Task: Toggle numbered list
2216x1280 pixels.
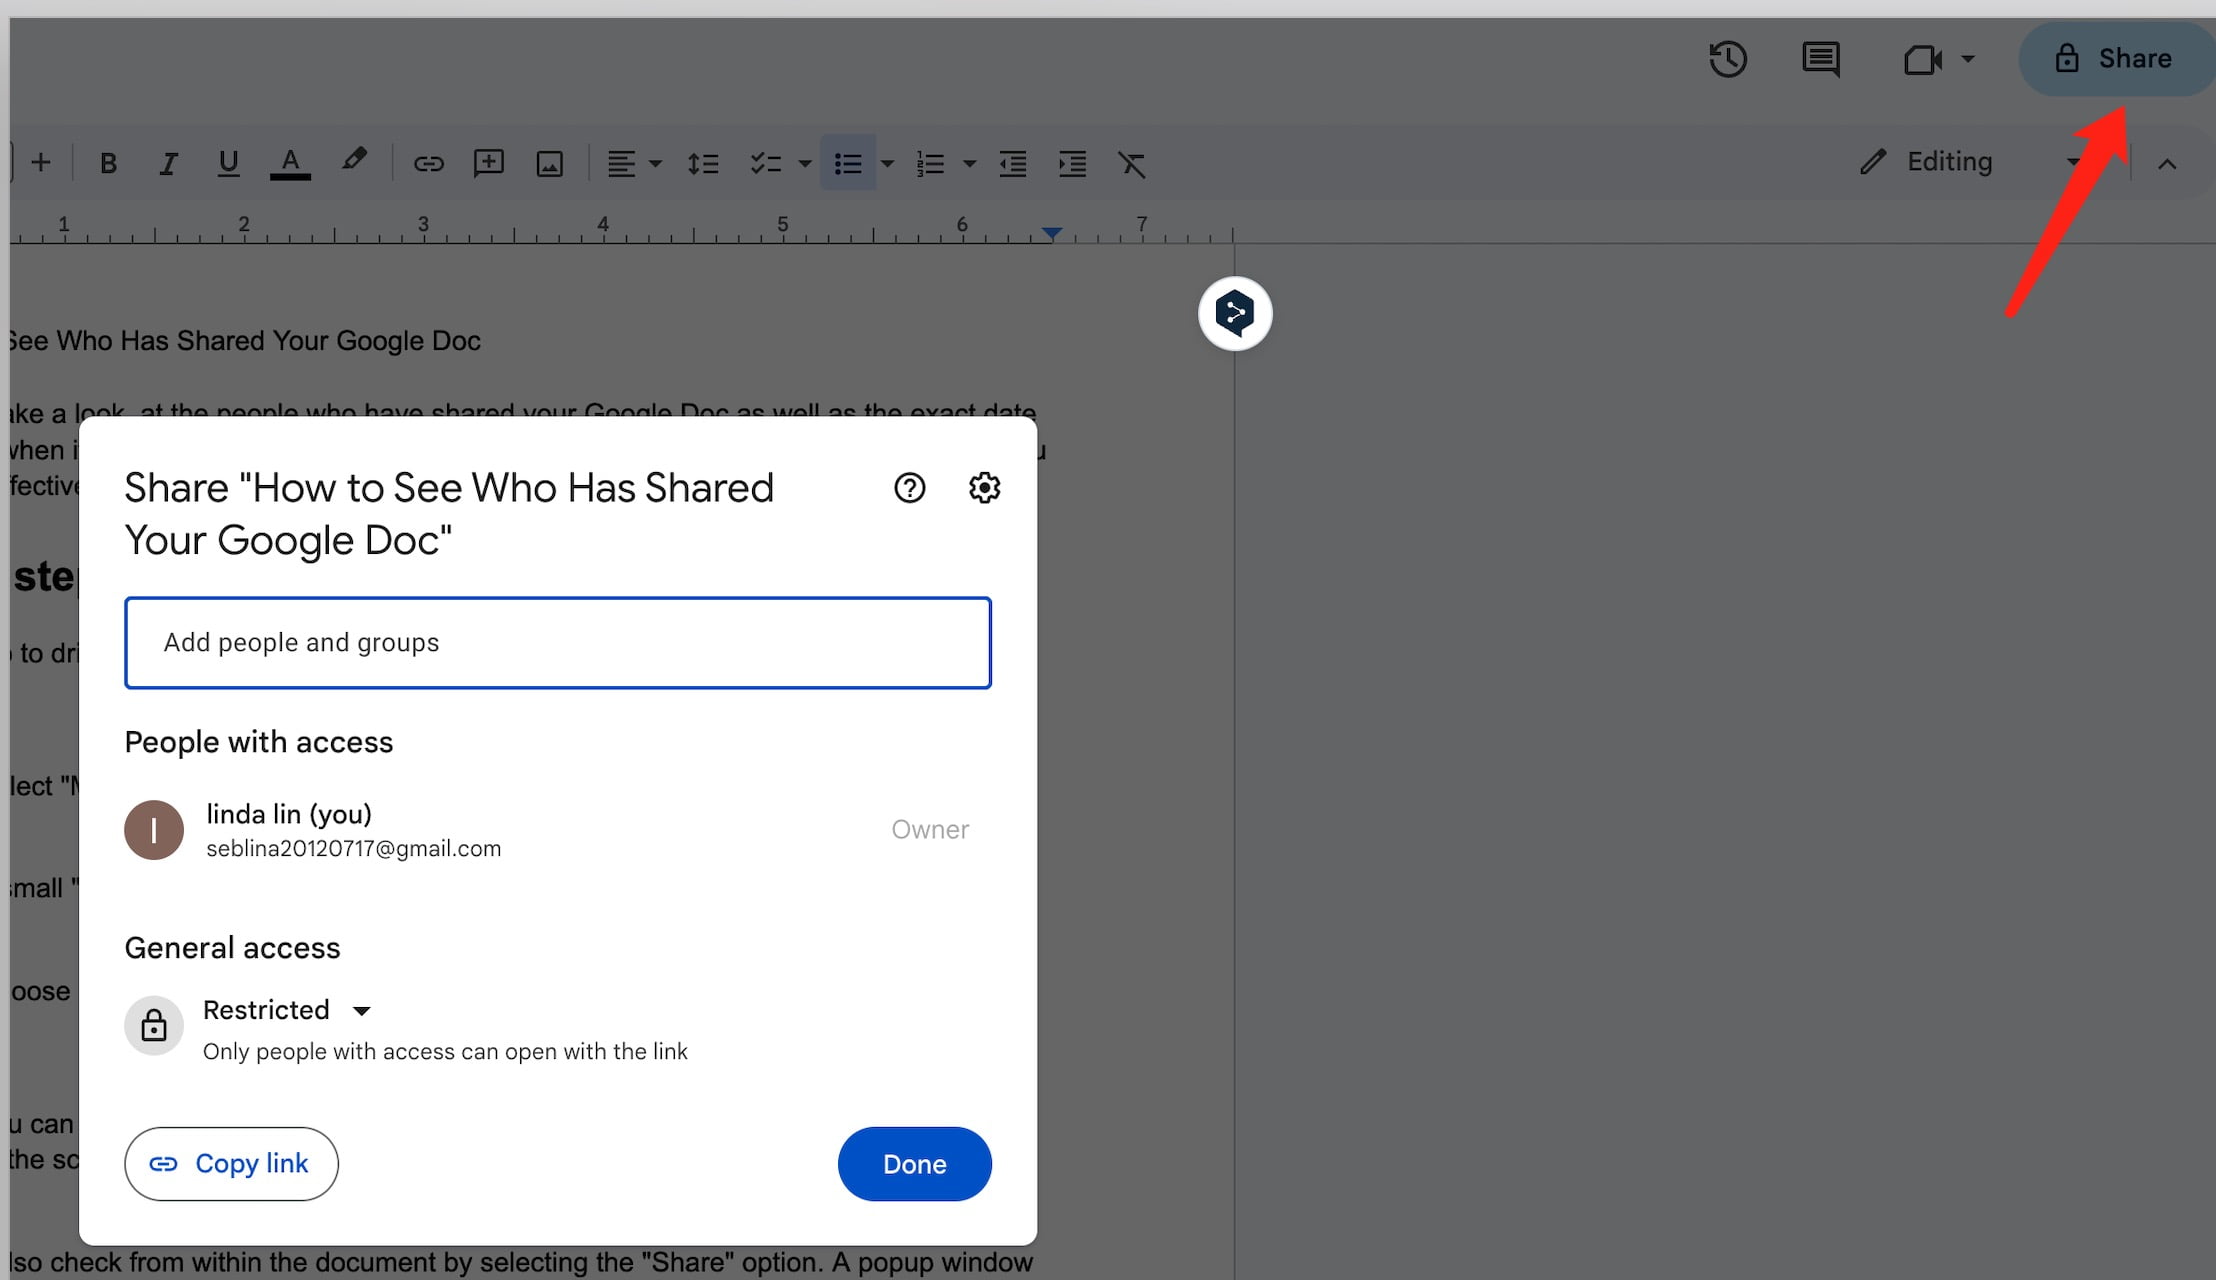Action: point(930,163)
